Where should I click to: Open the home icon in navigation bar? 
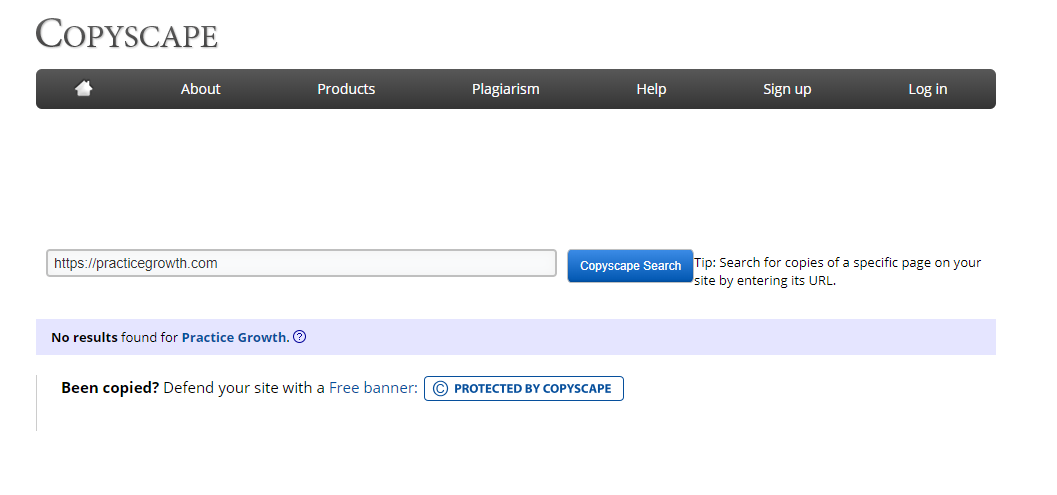click(x=84, y=88)
